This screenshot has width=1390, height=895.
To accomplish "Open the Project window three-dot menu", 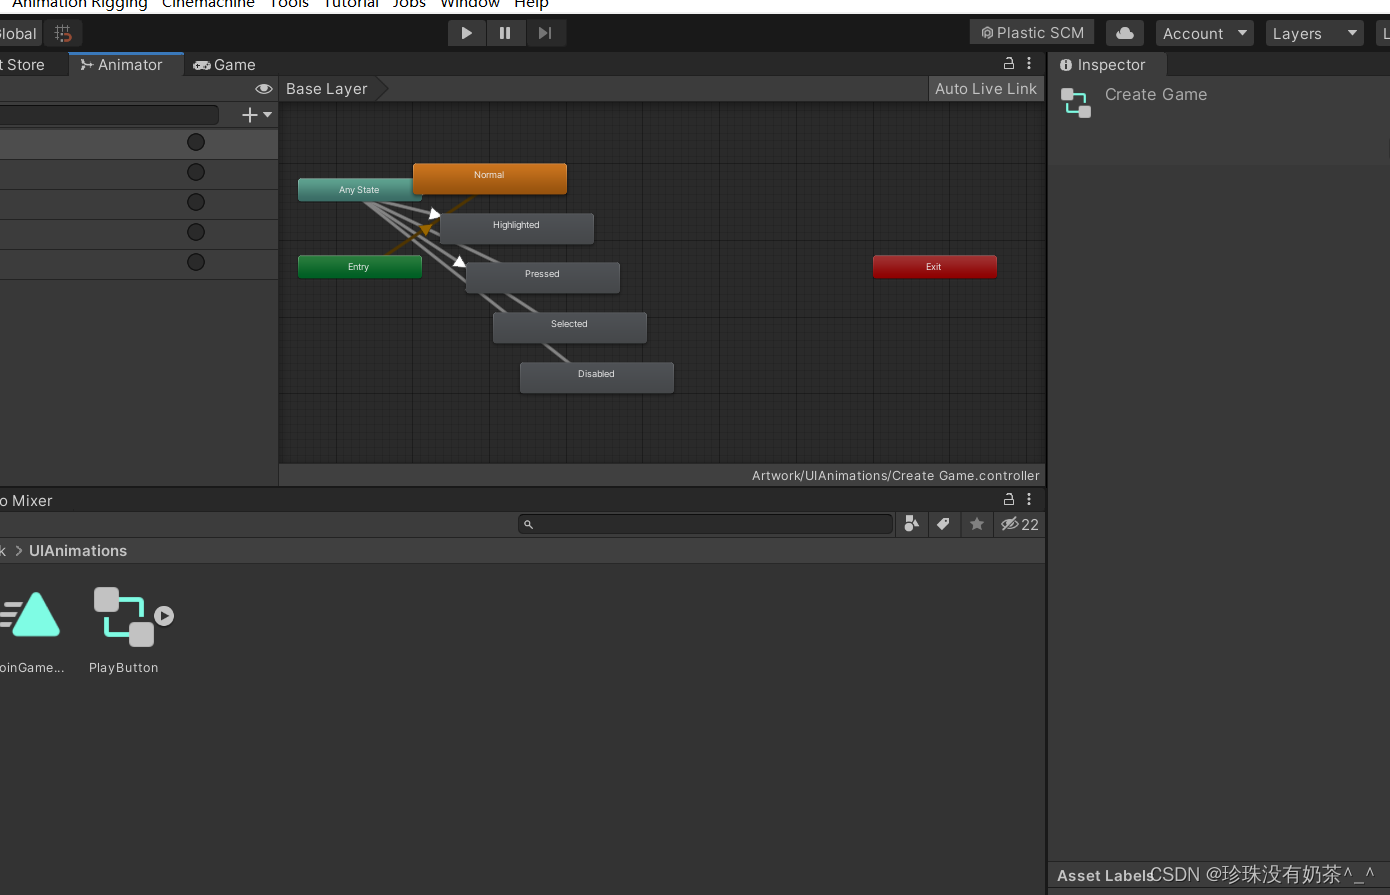I will (x=1029, y=499).
